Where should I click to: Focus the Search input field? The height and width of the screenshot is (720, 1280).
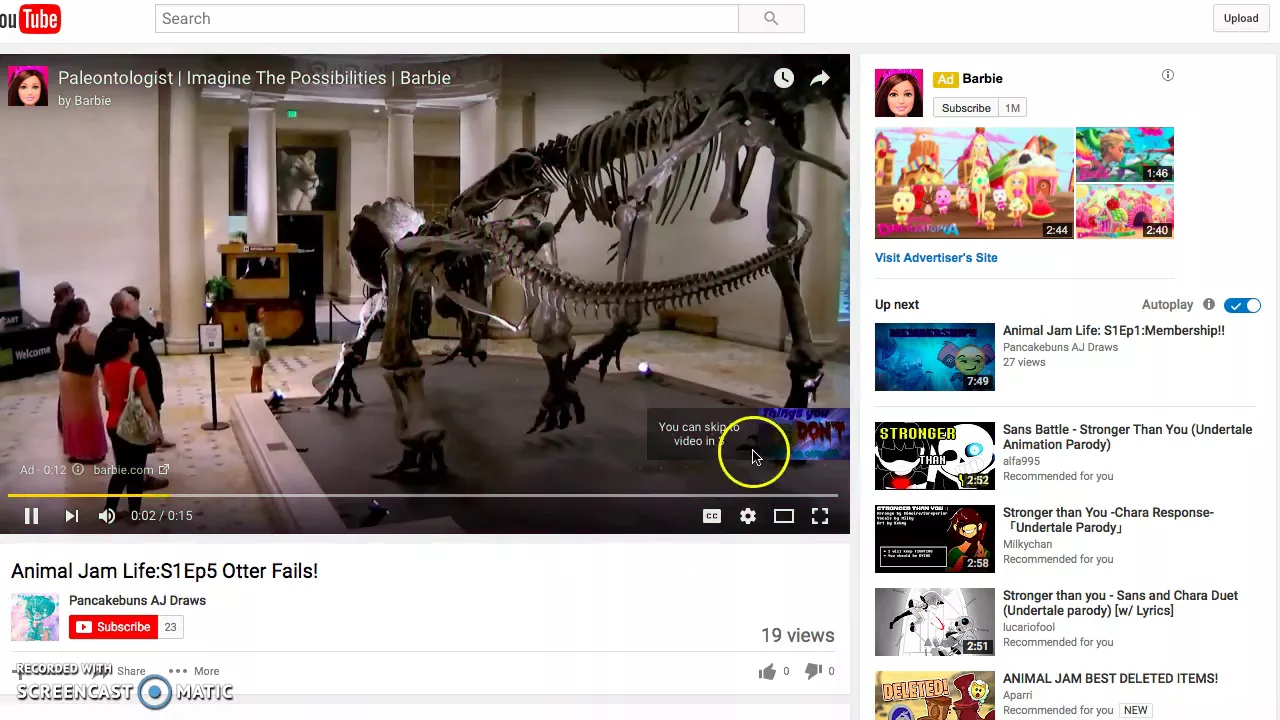point(446,18)
